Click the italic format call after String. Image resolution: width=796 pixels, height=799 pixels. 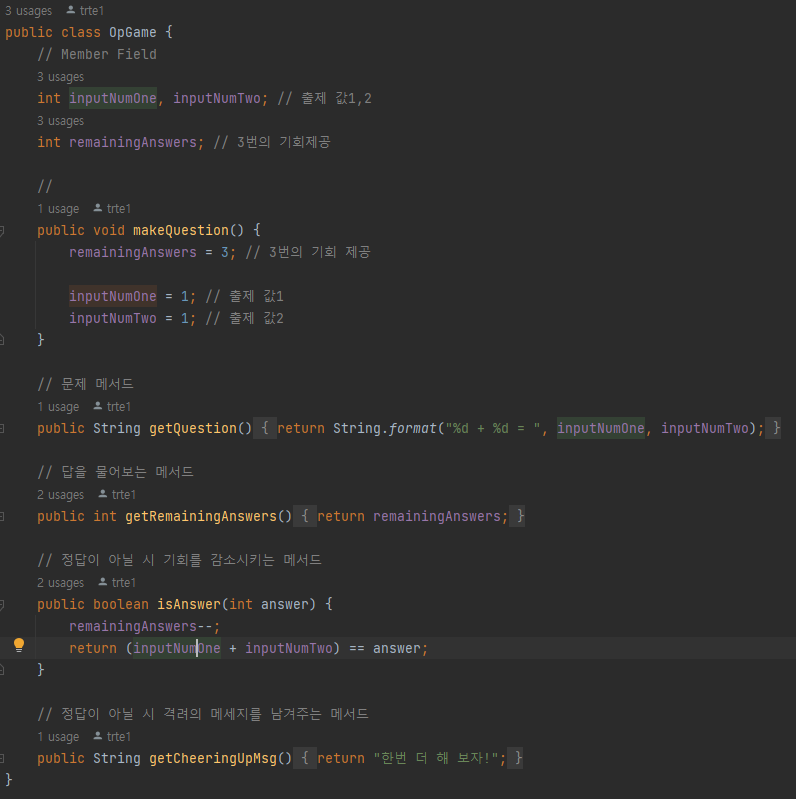tap(412, 428)
